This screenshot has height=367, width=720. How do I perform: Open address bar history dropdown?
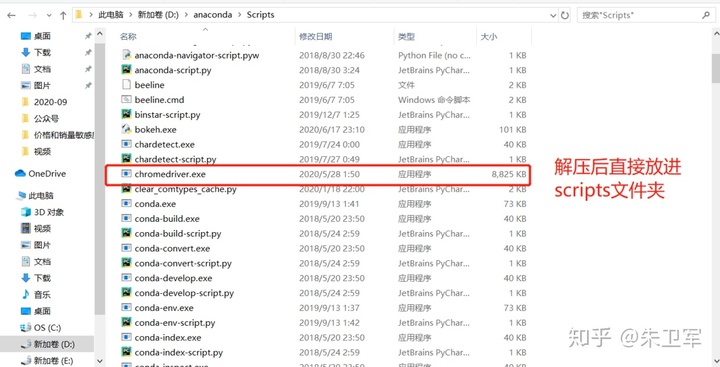click(553, 15)
